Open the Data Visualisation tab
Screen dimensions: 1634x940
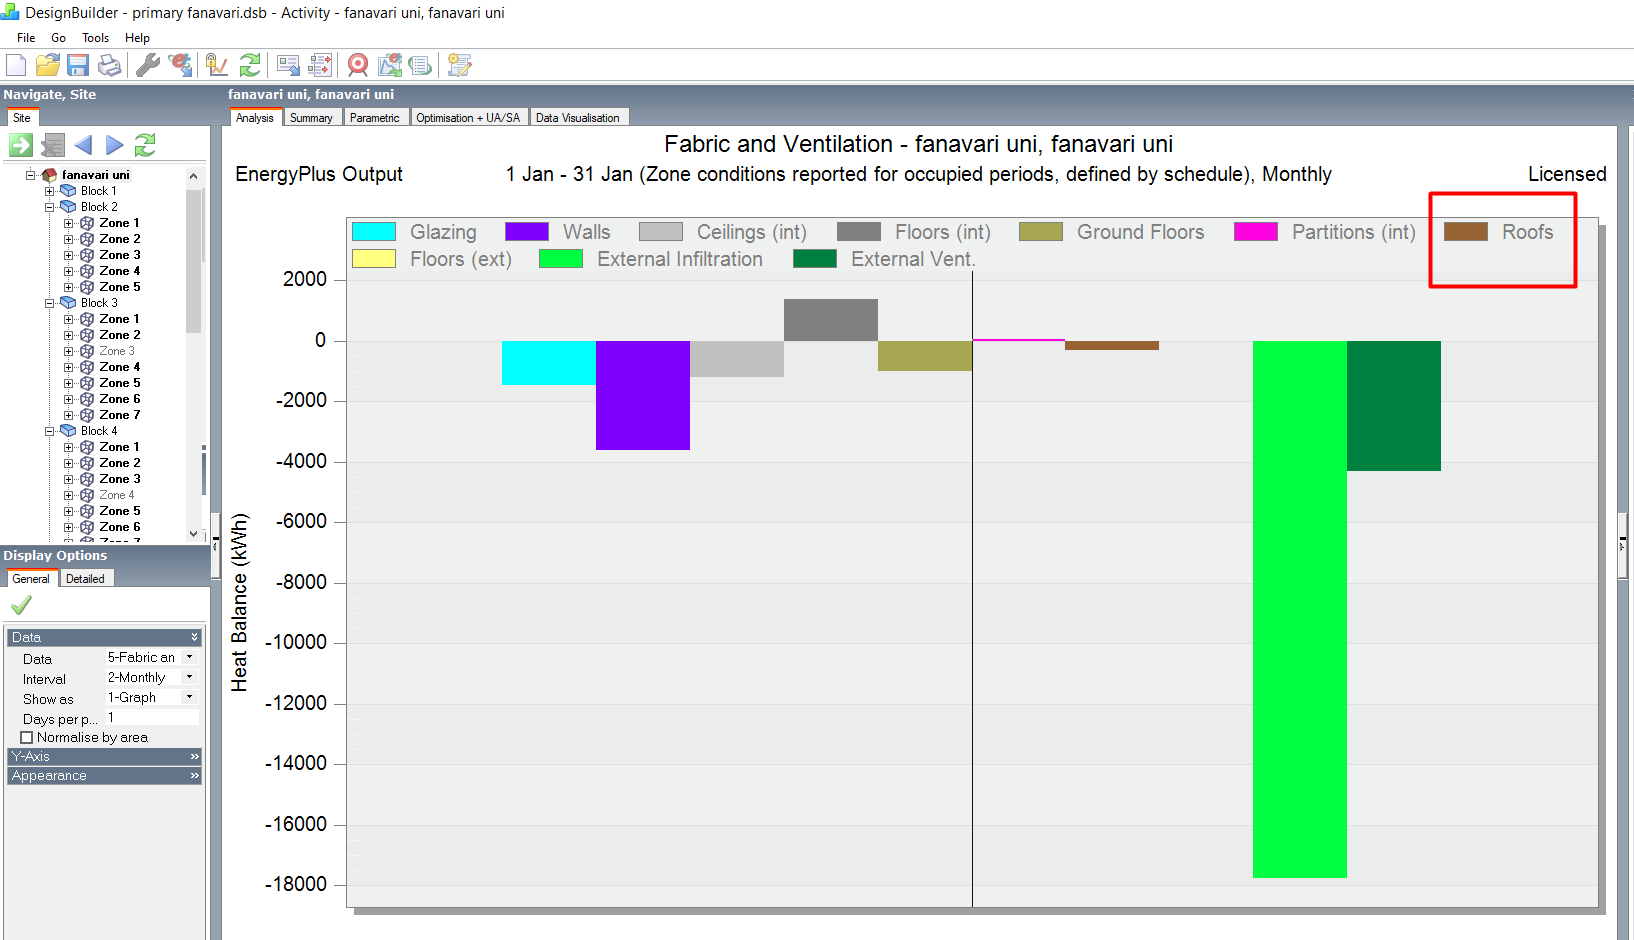[578, 118]
